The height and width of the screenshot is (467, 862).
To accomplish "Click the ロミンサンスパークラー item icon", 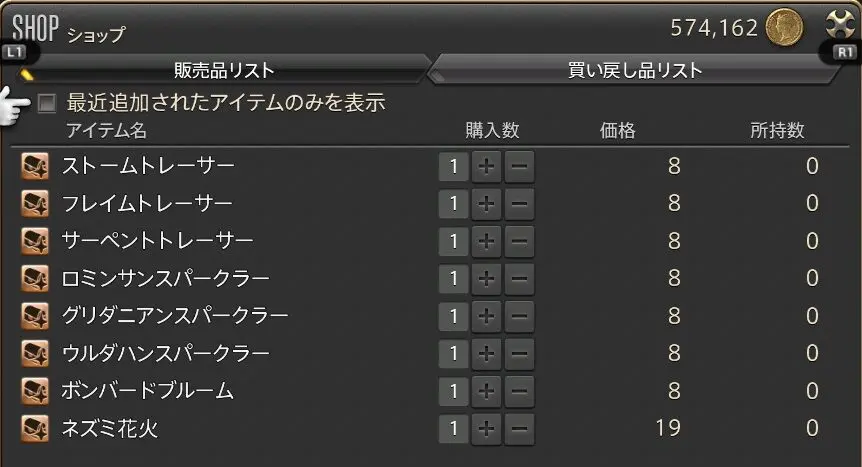I will [35, 278].
